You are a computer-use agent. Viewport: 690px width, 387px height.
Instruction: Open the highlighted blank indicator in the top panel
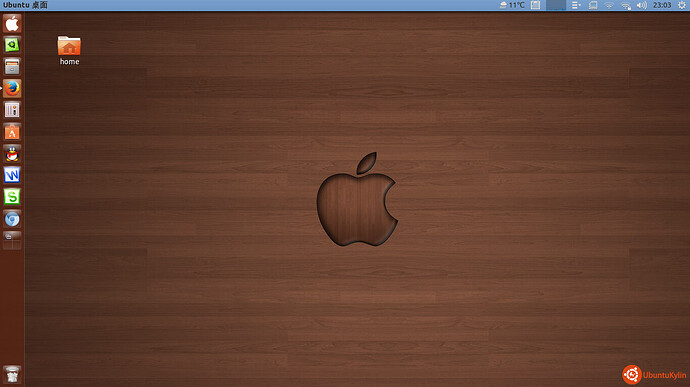(x=556, y=5)
